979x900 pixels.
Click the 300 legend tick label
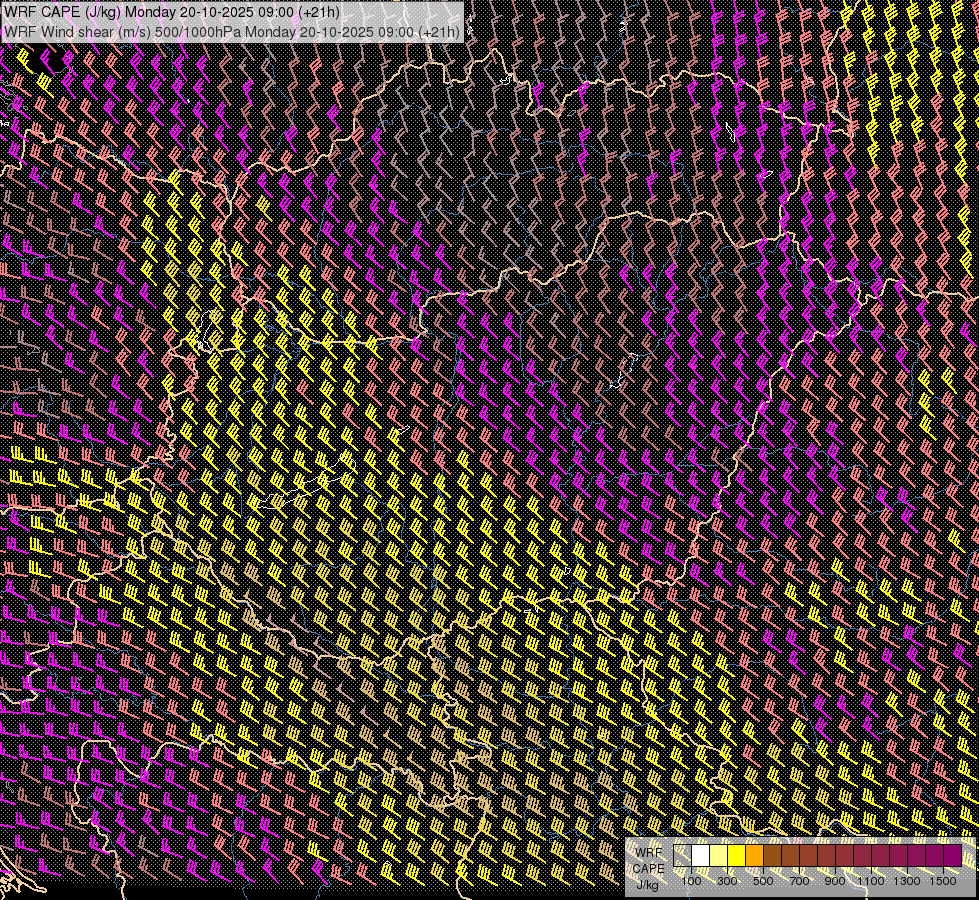727,881
